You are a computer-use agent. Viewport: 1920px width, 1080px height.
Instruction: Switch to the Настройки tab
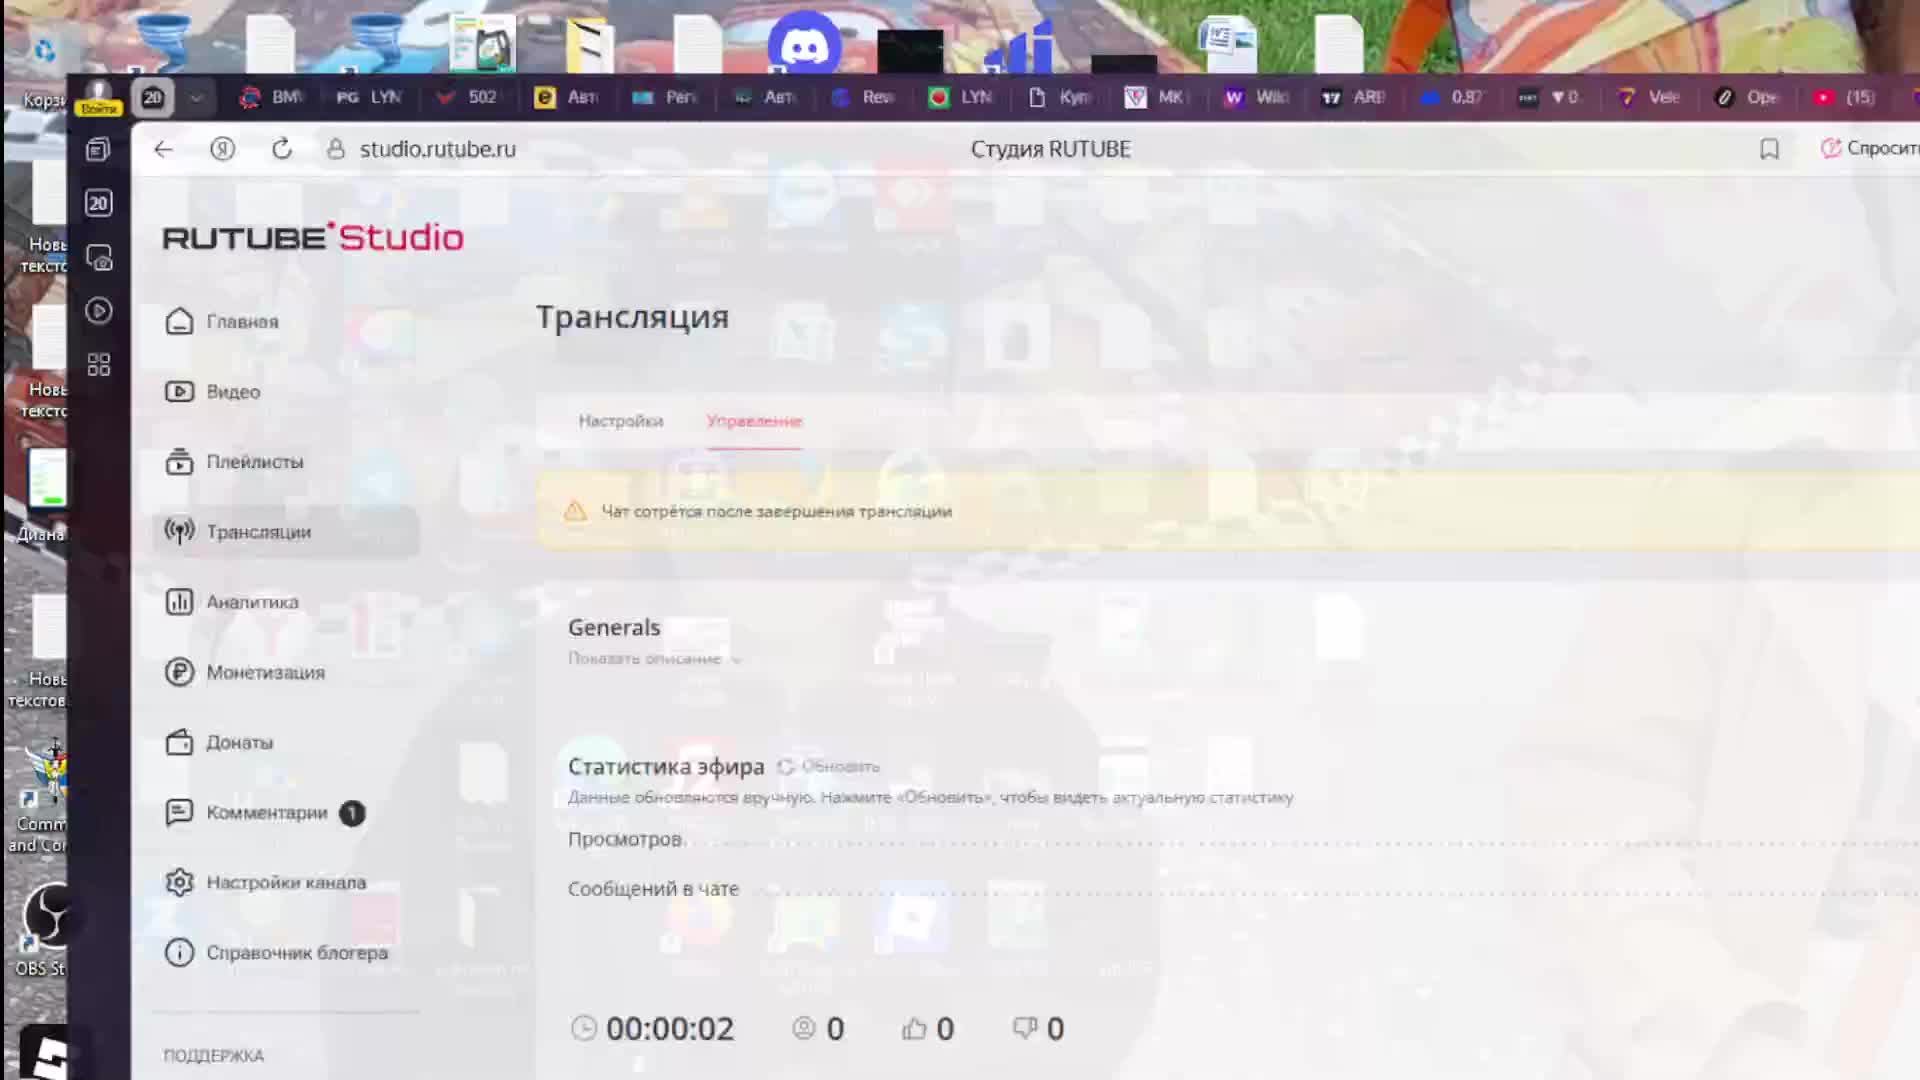pyautogui.click(x=620, y=421)
